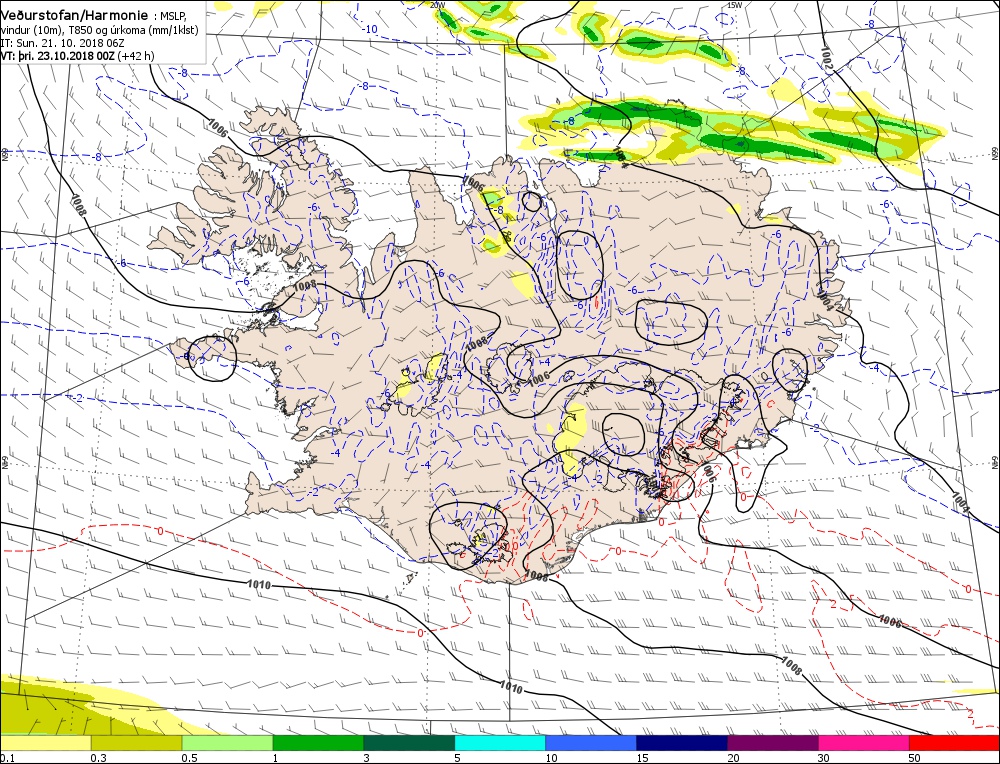
Task: Choose the navy 15–20 legend swatch
Action: point(682,742)
